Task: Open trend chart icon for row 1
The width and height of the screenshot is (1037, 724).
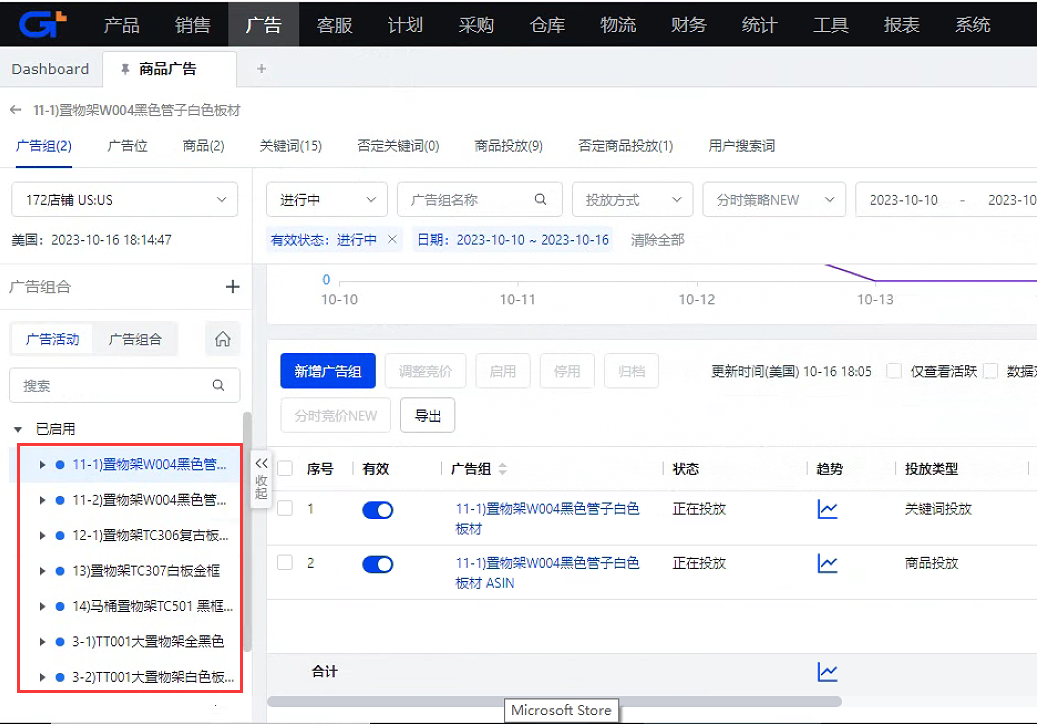Action: pyautogui.click(x=827, y=510)
